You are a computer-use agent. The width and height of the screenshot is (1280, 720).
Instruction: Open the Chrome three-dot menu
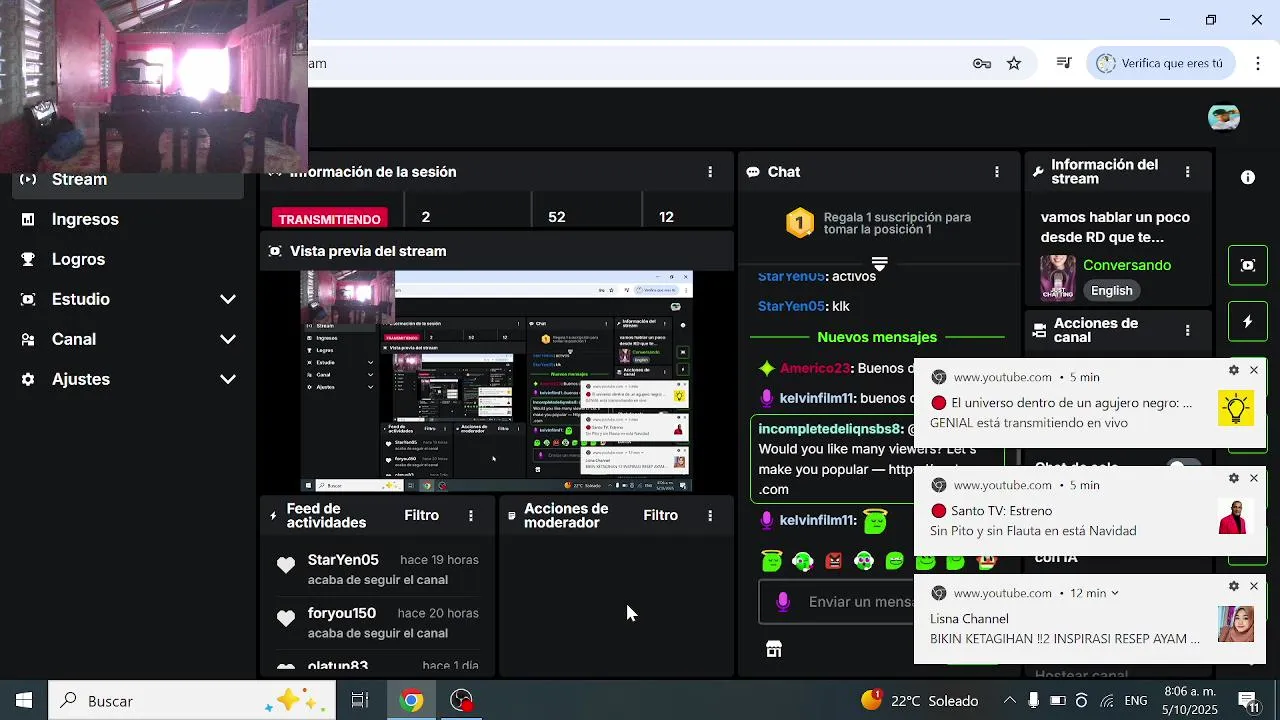point(1258,63)
